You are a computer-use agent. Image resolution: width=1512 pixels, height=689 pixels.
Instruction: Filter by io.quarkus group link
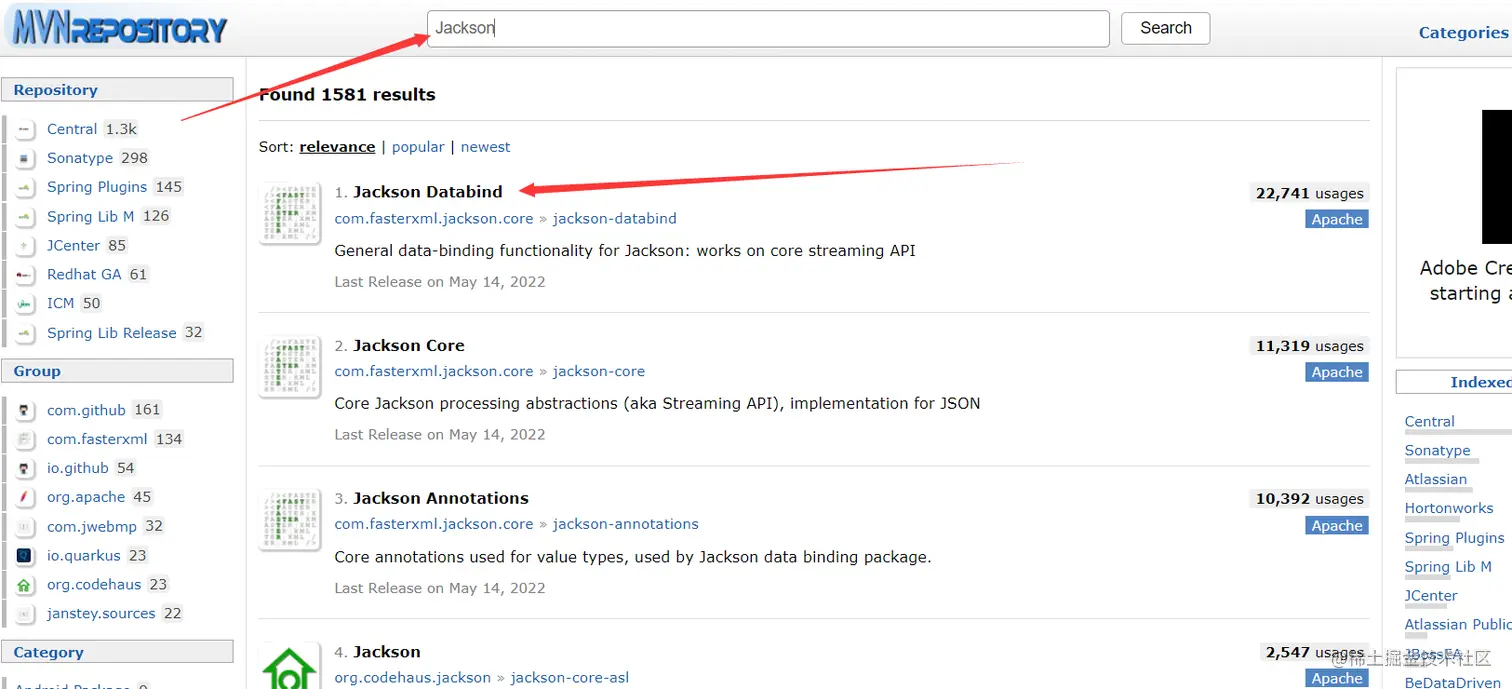tap(84, 555)
